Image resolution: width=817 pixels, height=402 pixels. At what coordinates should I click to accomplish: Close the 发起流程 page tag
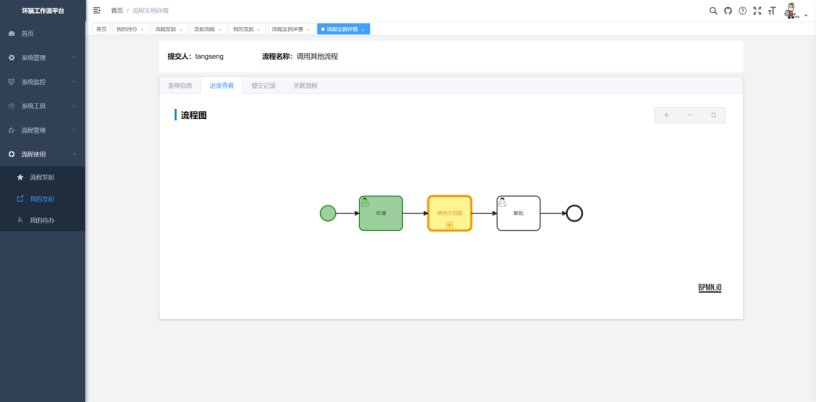click(x=220, y=30)
